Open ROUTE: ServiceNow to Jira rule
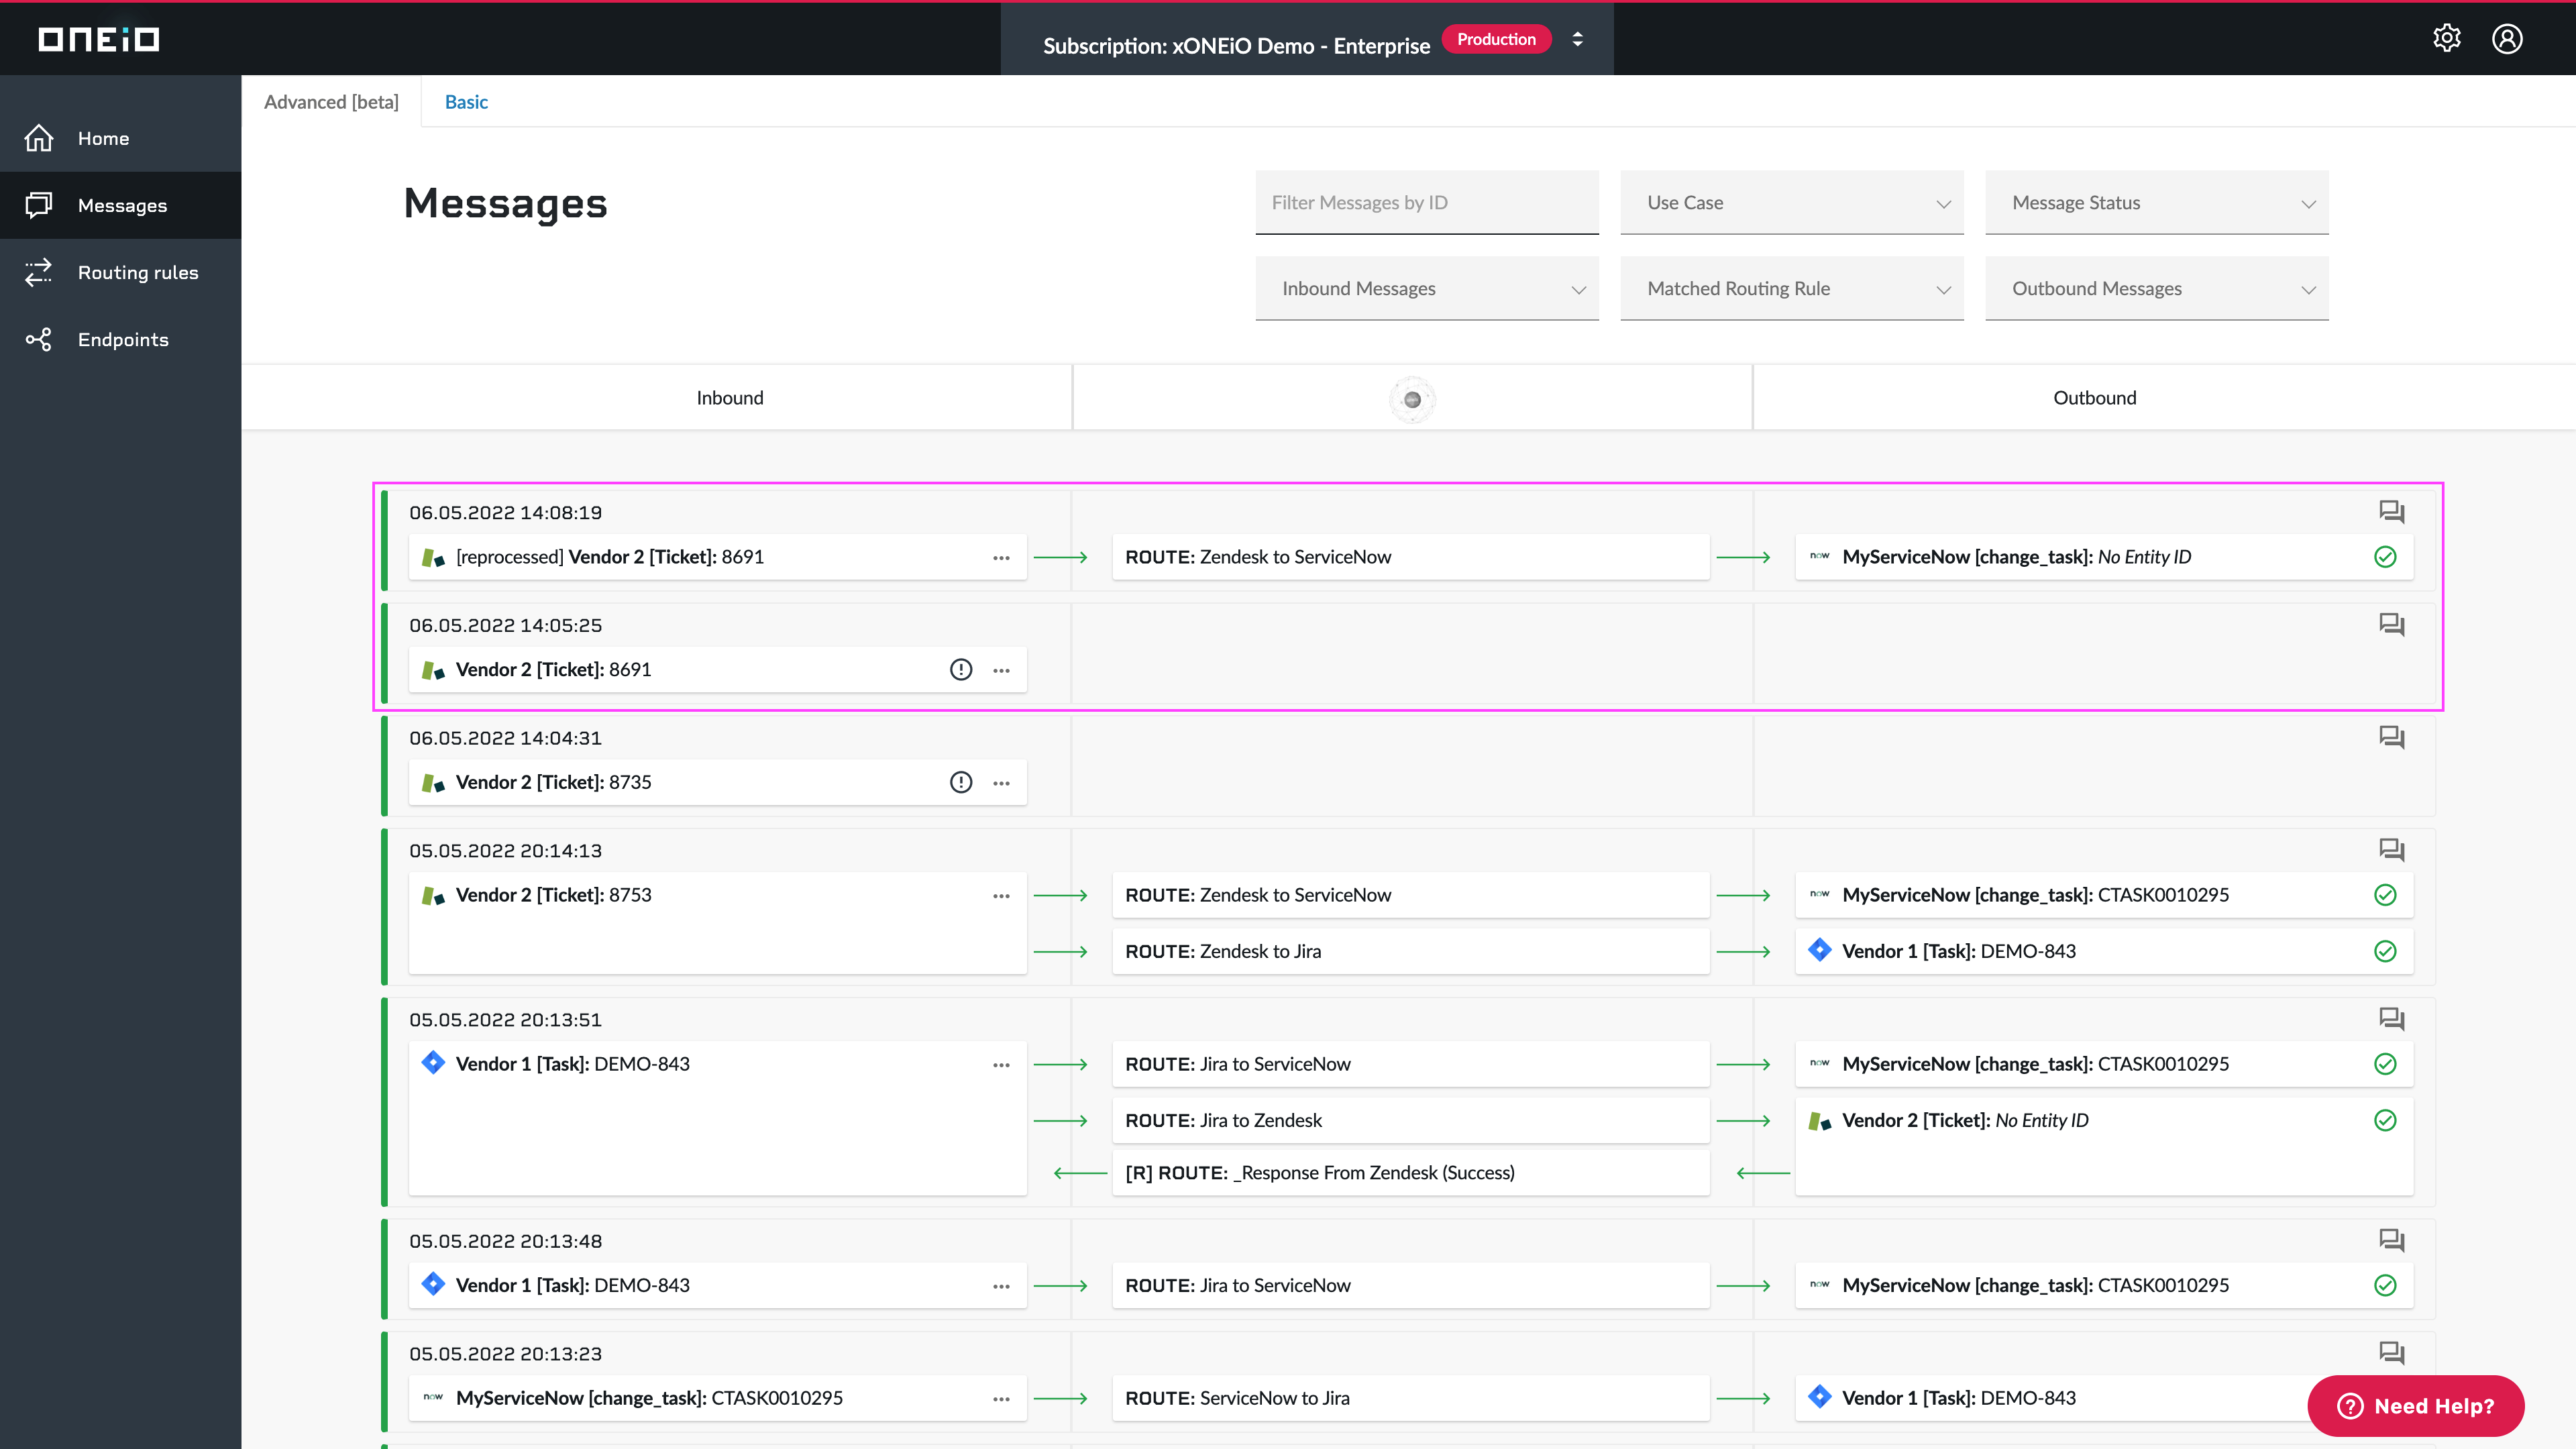This screenshot has width=2576, height=1449. (x=1410, y=1398)
